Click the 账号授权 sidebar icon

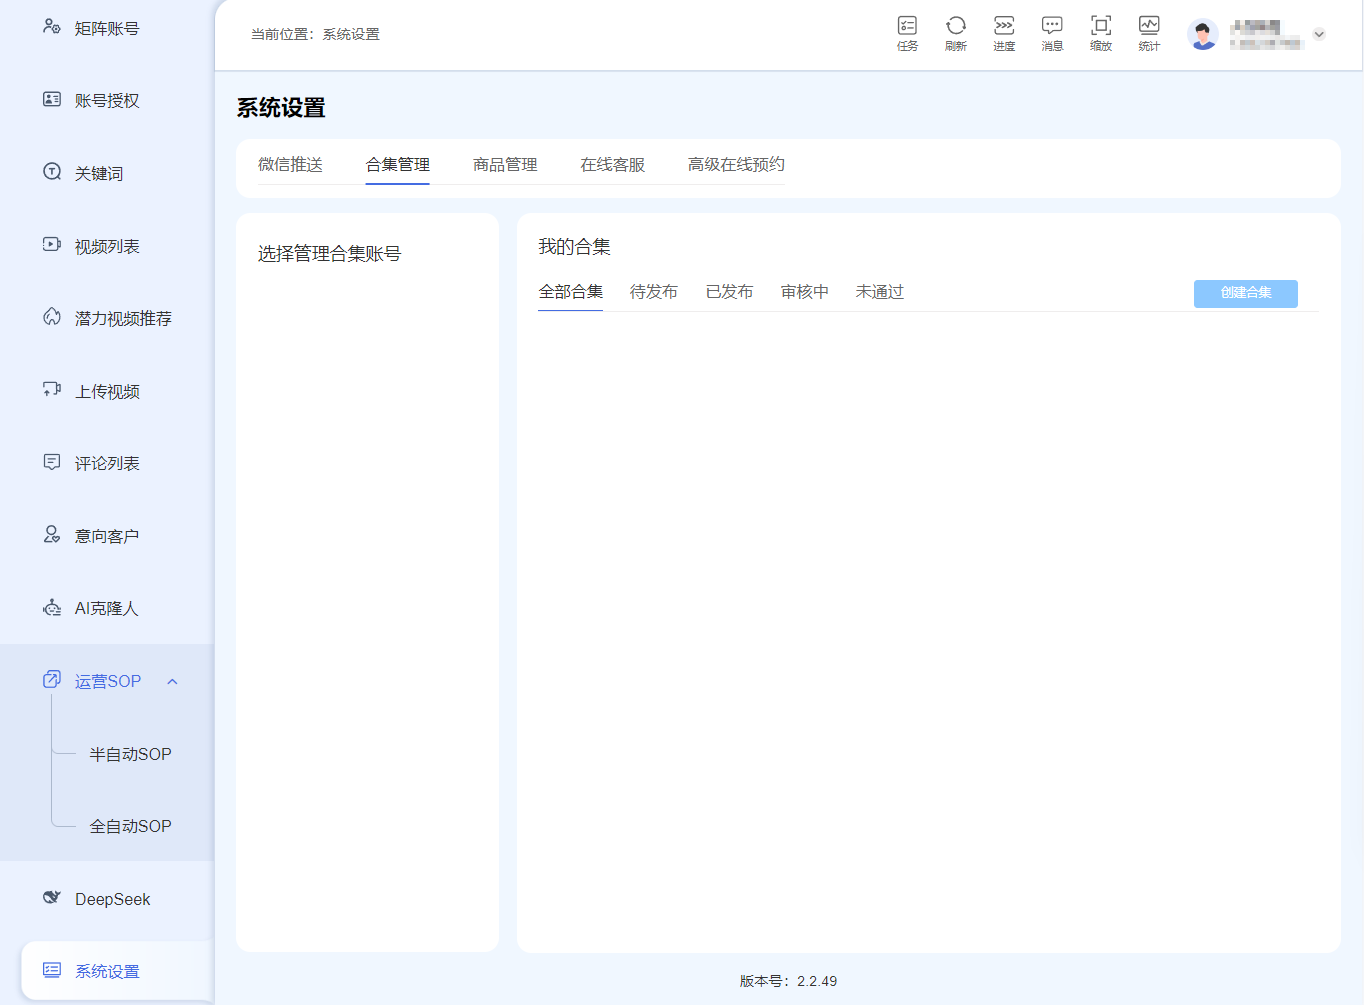[52, 99]
